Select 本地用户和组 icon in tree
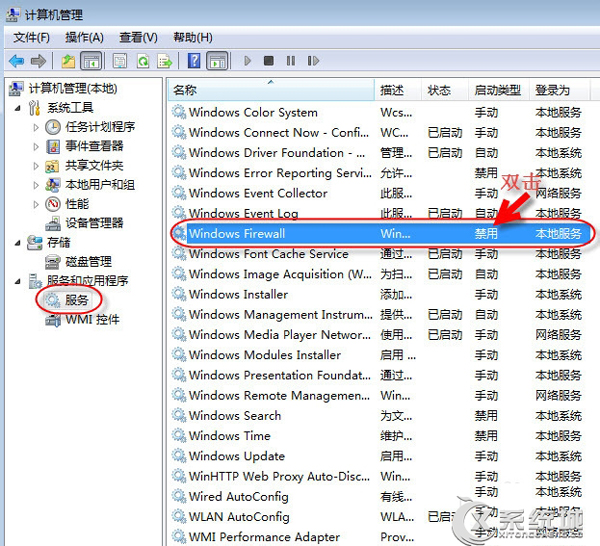The image size is (600, 546). 52,185
